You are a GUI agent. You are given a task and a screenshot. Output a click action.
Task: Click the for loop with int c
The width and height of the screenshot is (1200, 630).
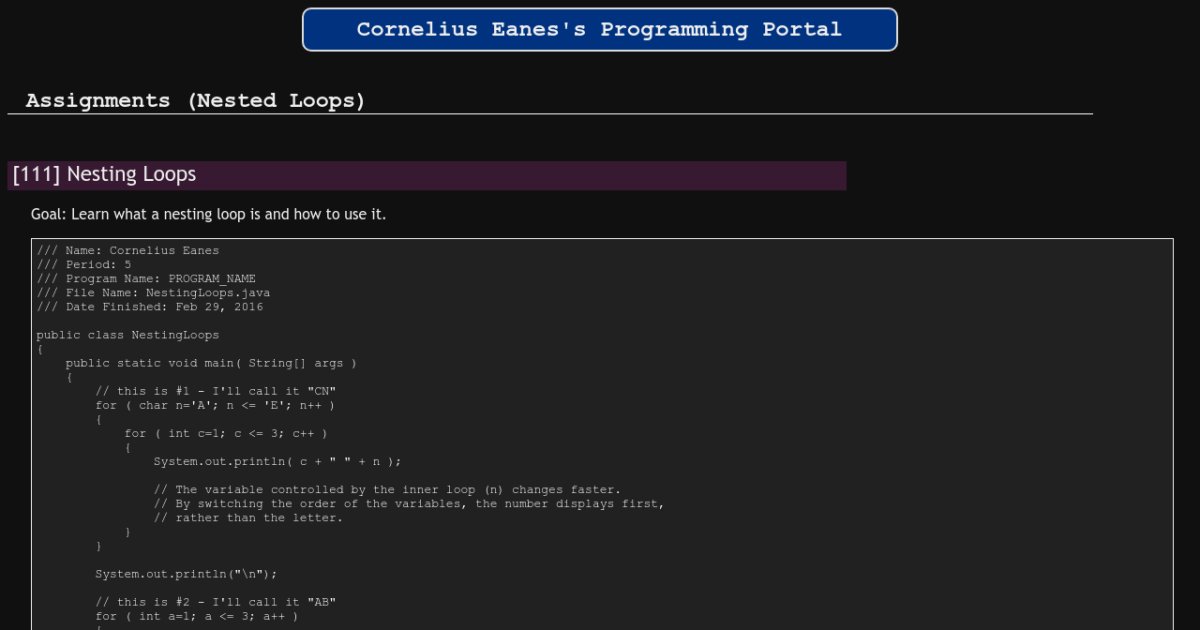(x=226, y=433)
